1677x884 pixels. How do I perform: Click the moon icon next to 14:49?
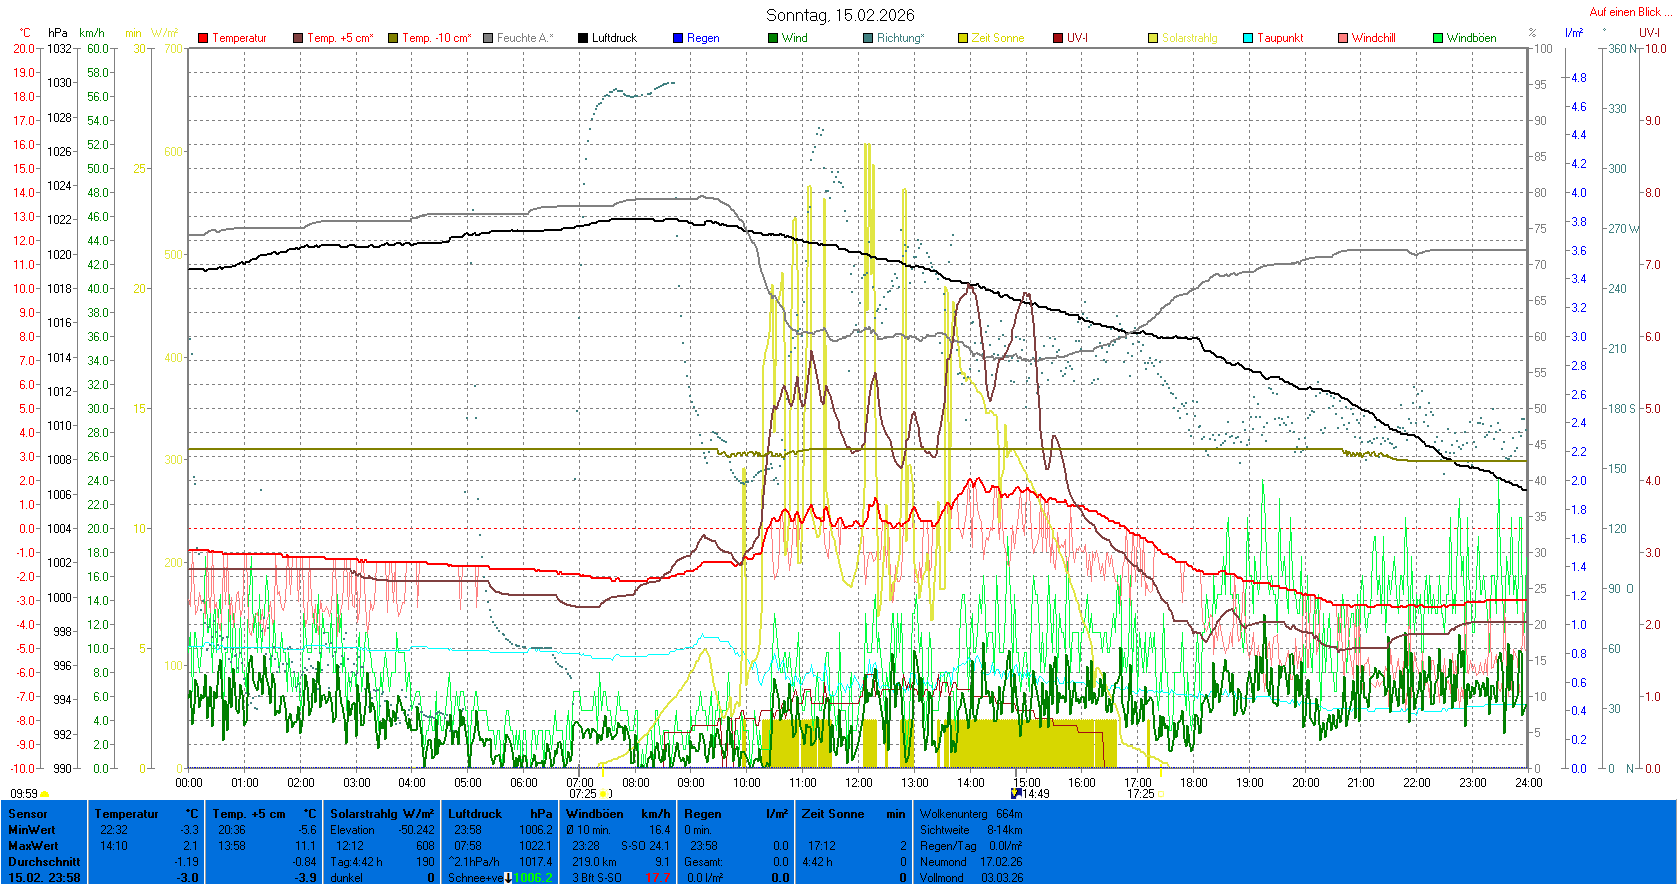[1016, 794]
